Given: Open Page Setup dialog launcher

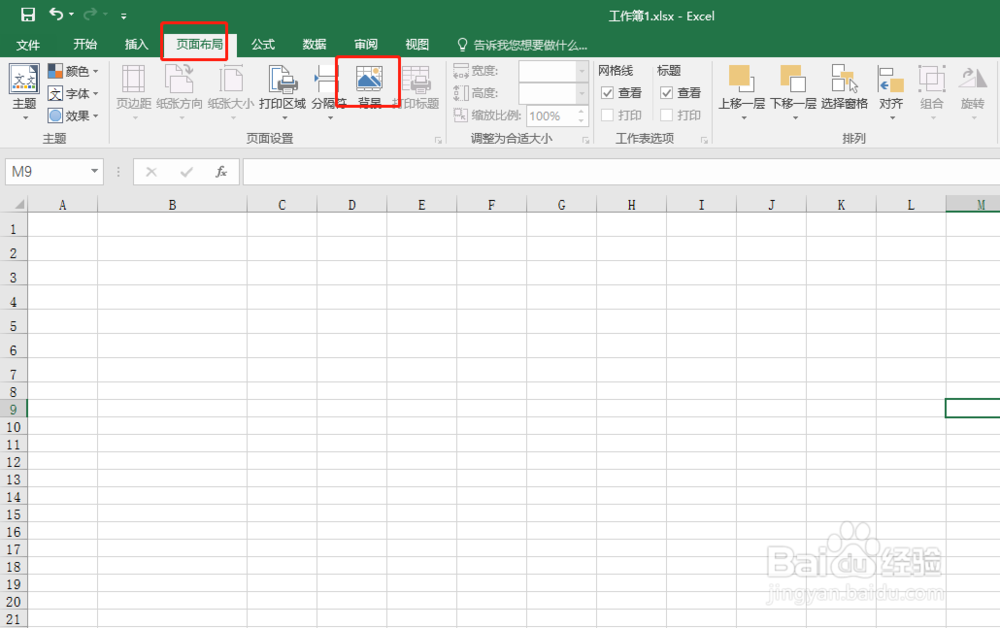Looking at the screenshot, I should point(438,140).
